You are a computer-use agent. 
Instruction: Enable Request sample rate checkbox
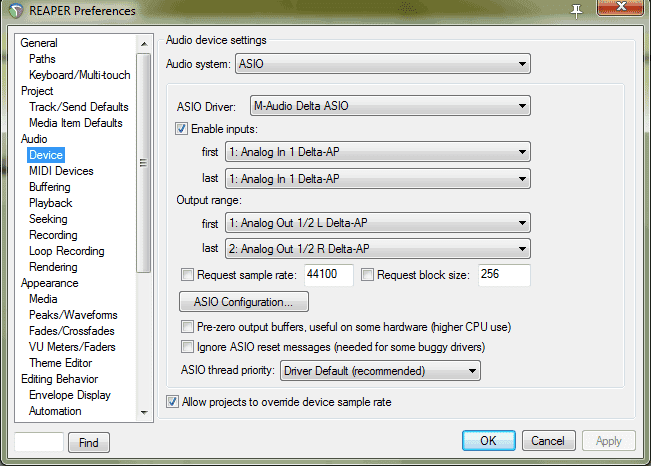187,275
